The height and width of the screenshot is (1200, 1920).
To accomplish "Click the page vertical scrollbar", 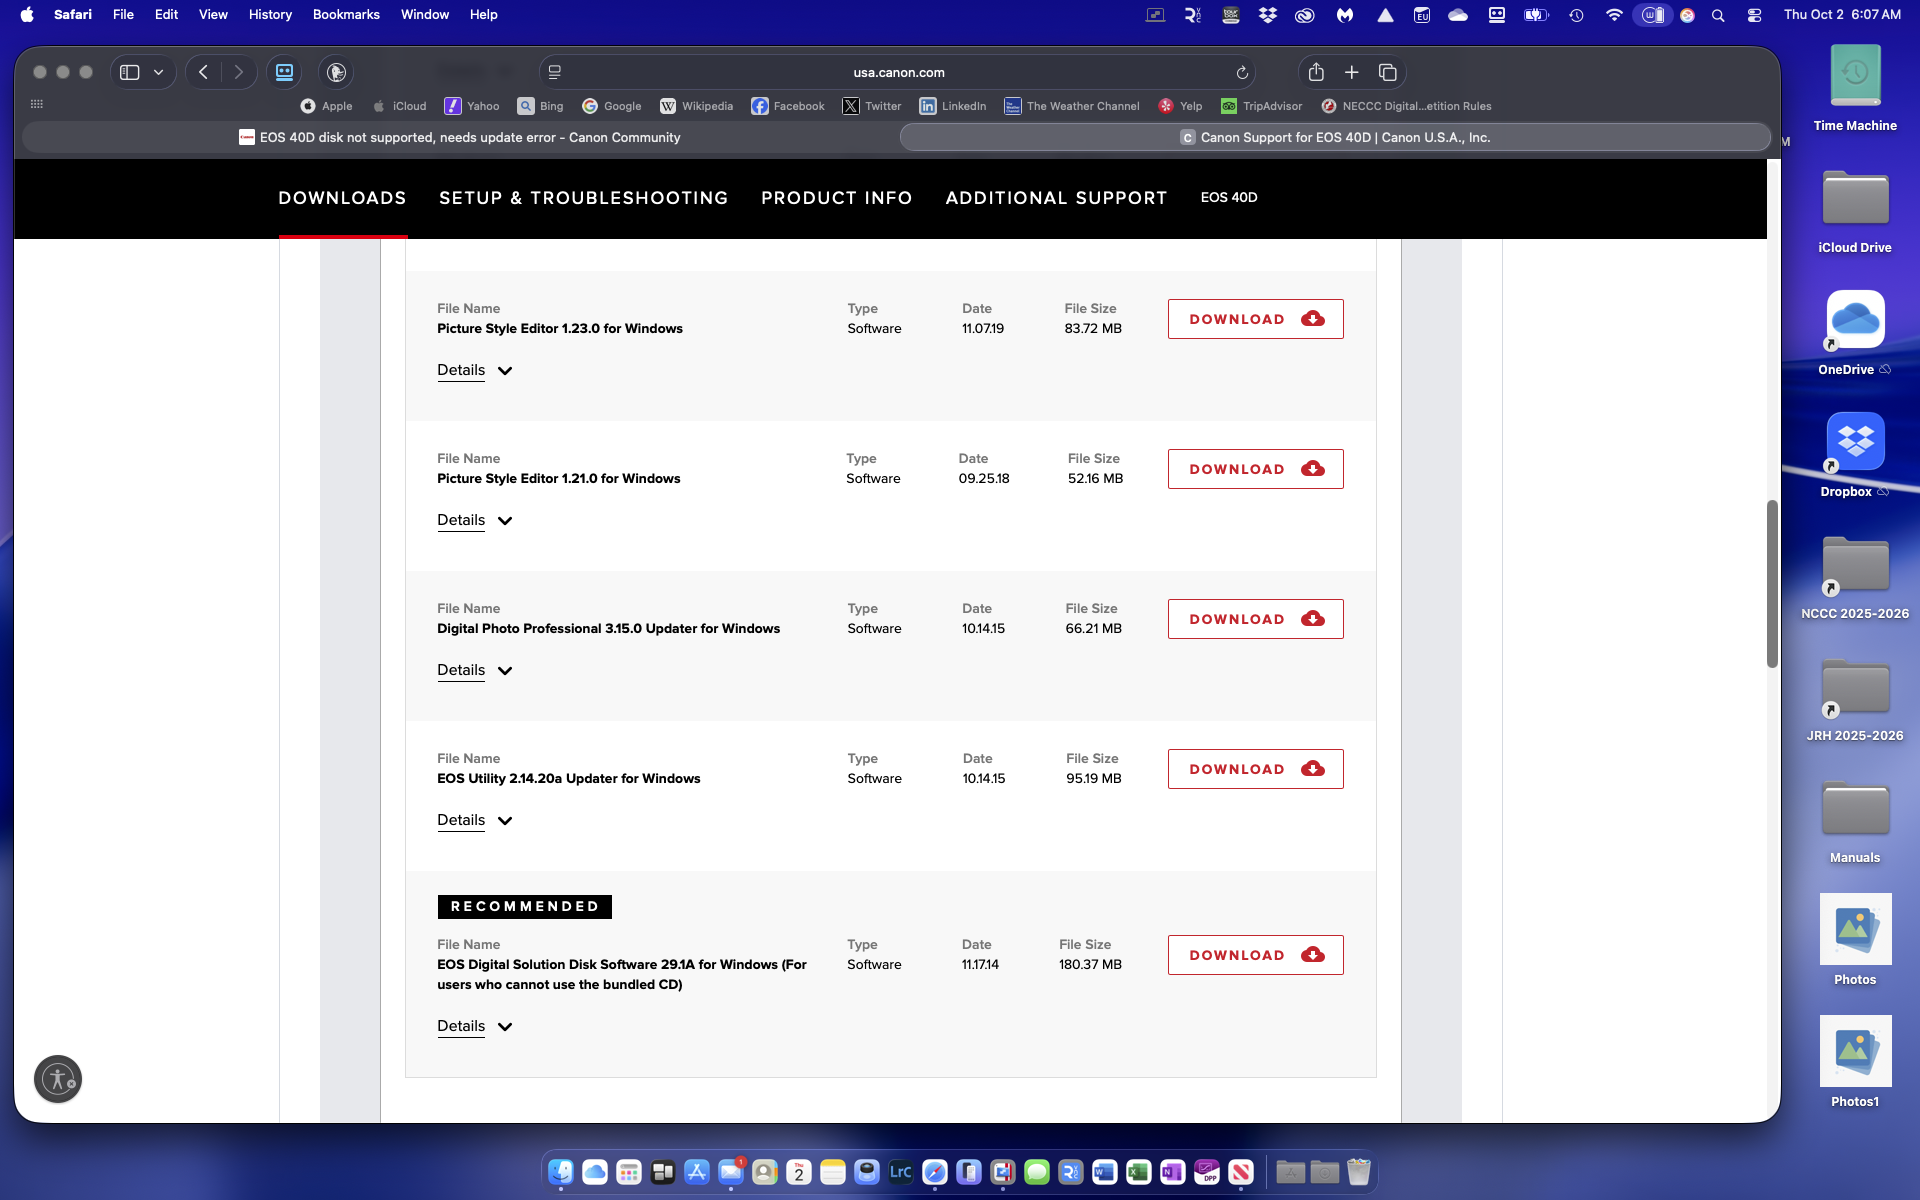I will [1772, 584].
